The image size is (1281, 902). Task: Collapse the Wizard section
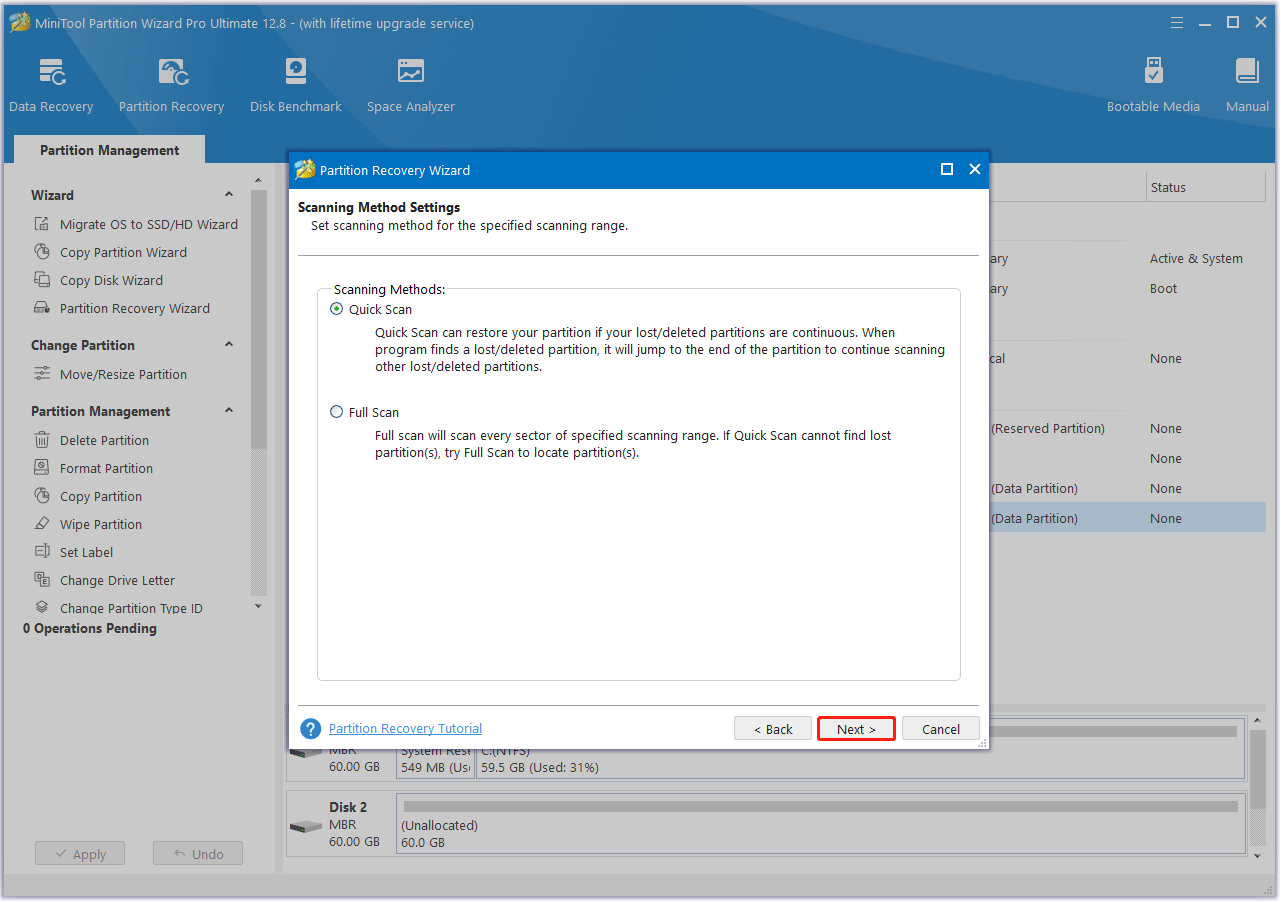(x=229, y=195)
